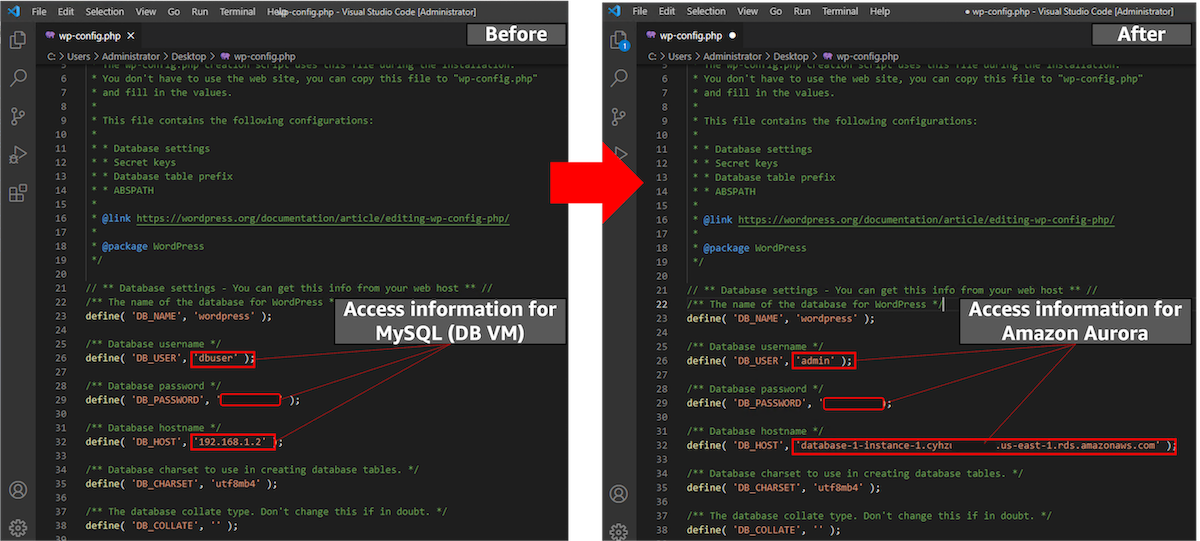Open Accounts menu in the right After window
The width and height of the screenshot is (1200, 541).
[x=619, y=493]
